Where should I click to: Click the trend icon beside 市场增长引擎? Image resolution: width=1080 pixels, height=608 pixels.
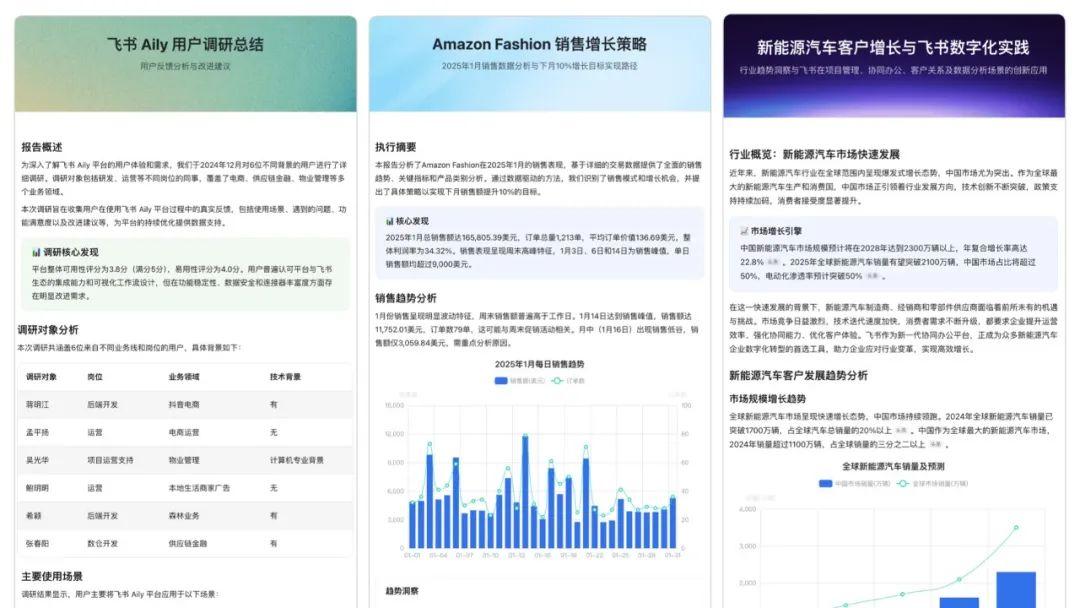point(744,231)
